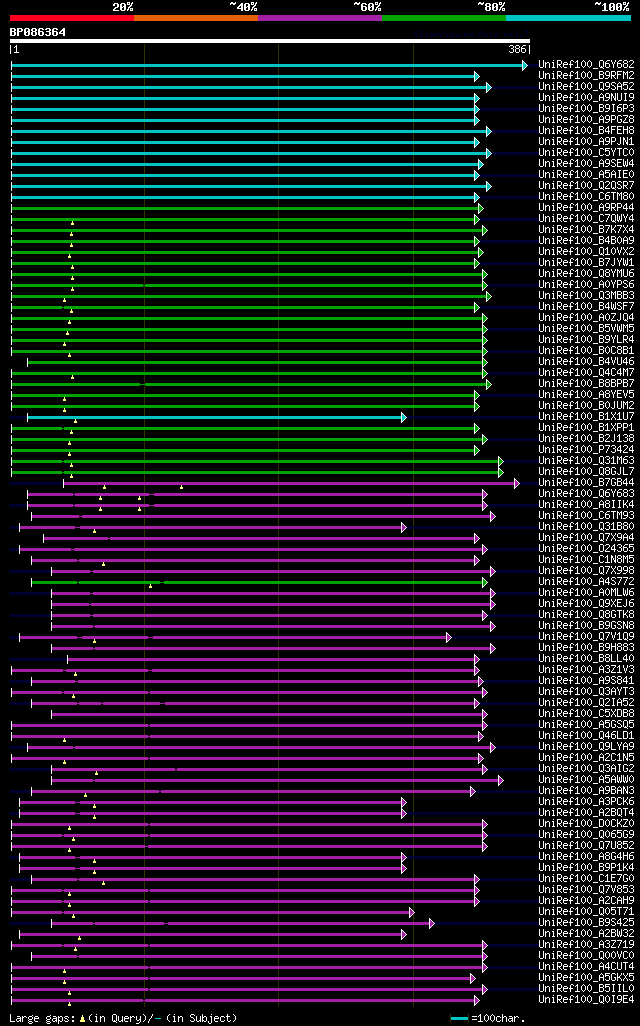The width and height of the screenshot is (640, 1026).
Task: Open hit UniRef100_Q8GJL7
Action: coord(586,472)
